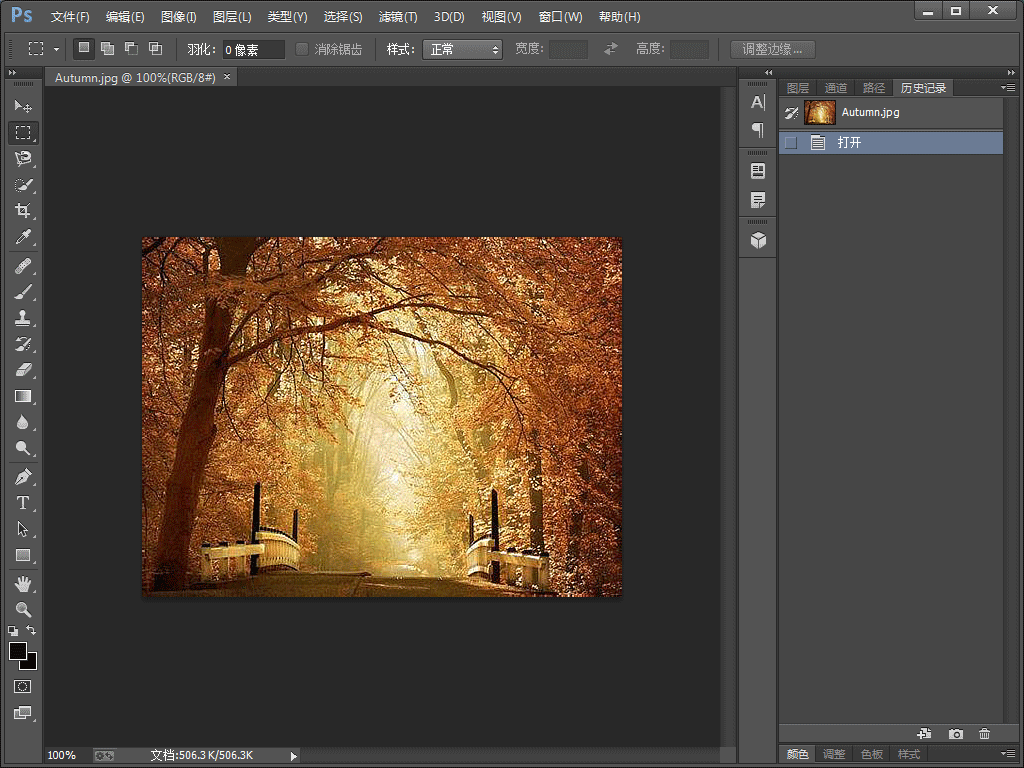Switch to the 色板 tab

[871, 754]
